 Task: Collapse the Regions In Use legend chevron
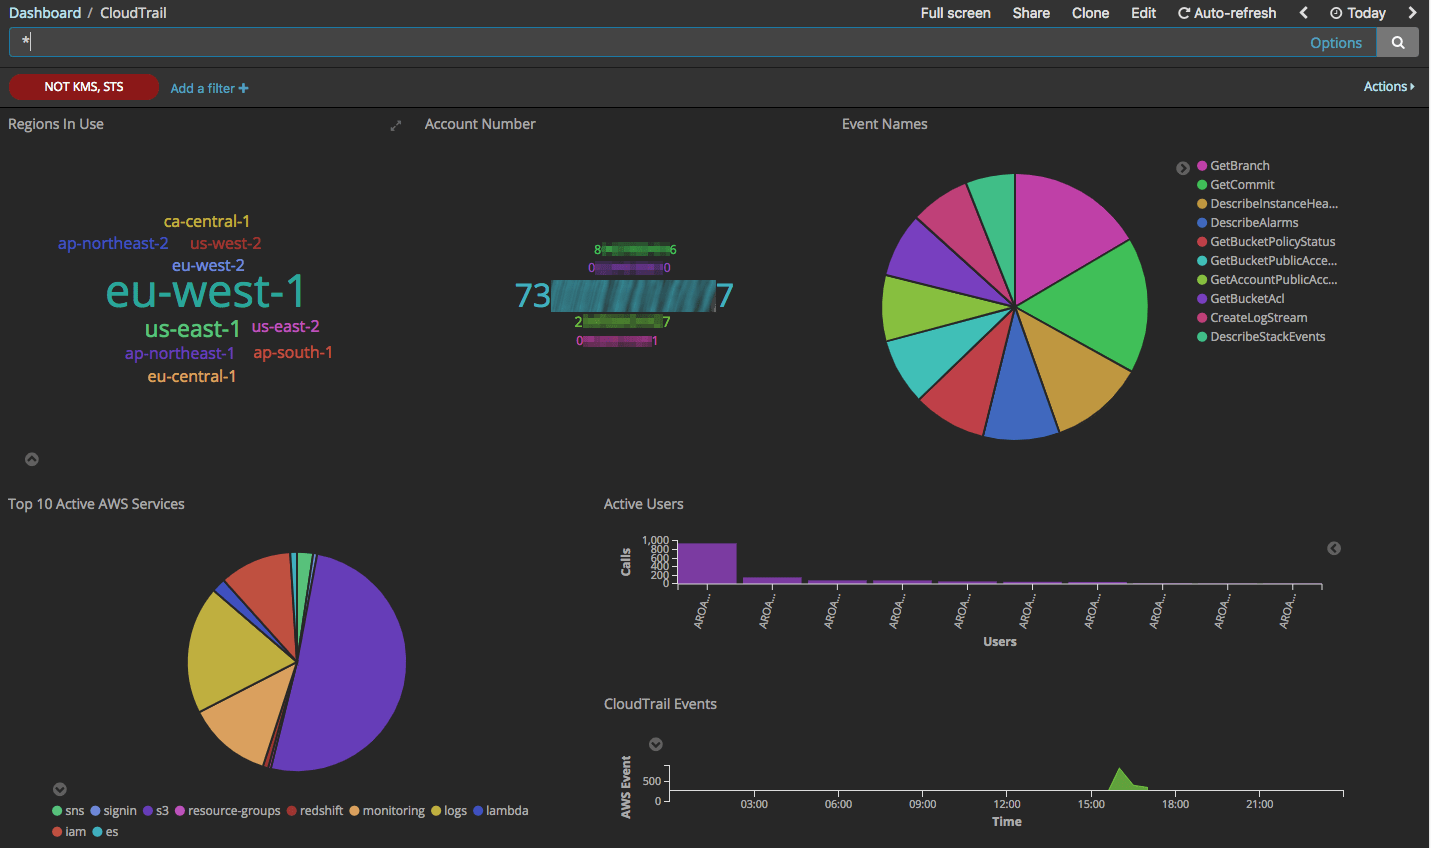(x=31, y=459)
